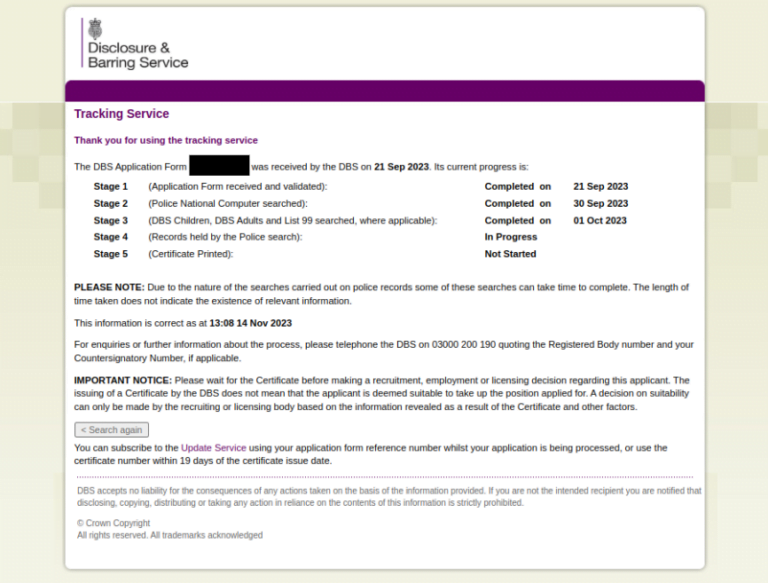Click the 'Stage 5' label

[x=111, y=254]
